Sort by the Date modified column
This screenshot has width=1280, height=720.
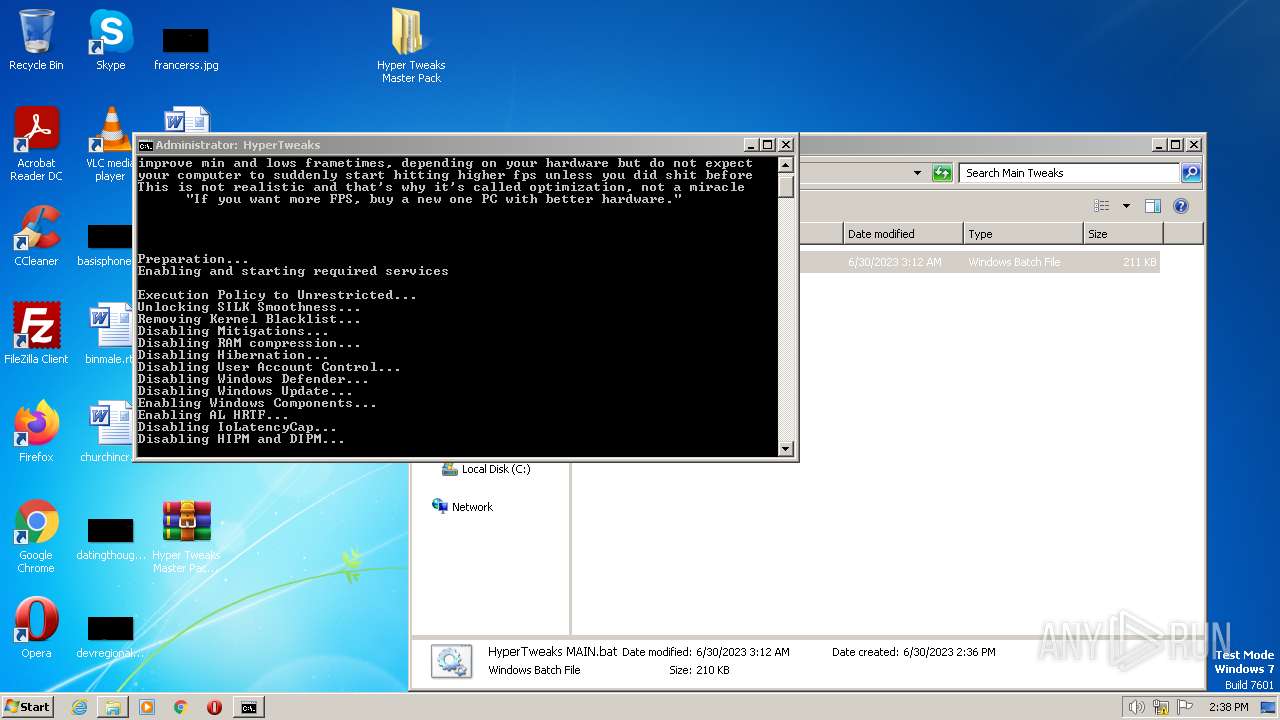[x=903, y=234]
